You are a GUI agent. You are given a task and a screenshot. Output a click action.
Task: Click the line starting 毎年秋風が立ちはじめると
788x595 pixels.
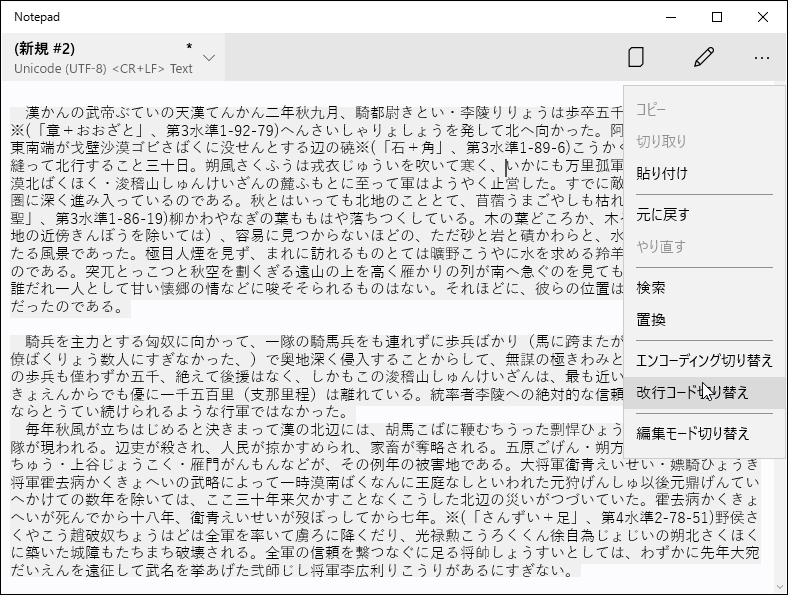pyautogui.click(x=317, y=429)
